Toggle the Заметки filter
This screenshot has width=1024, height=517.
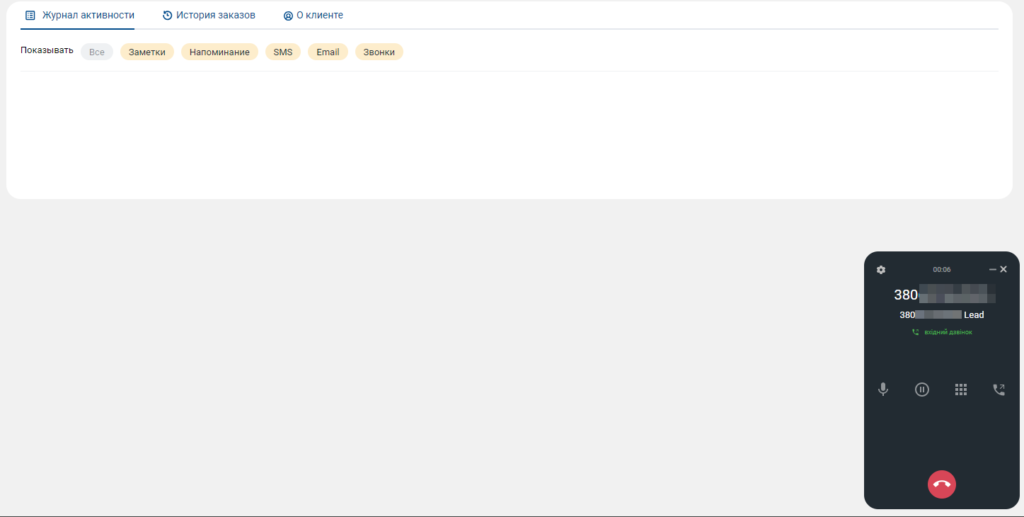pyautogui.click(x=147, y=52)
